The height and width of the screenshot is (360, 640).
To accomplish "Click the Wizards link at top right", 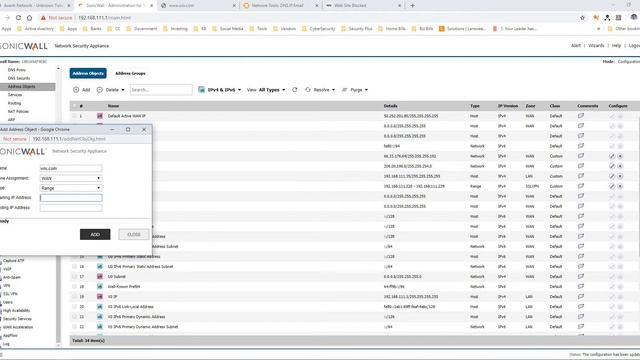I will click(x=596, y=46).
